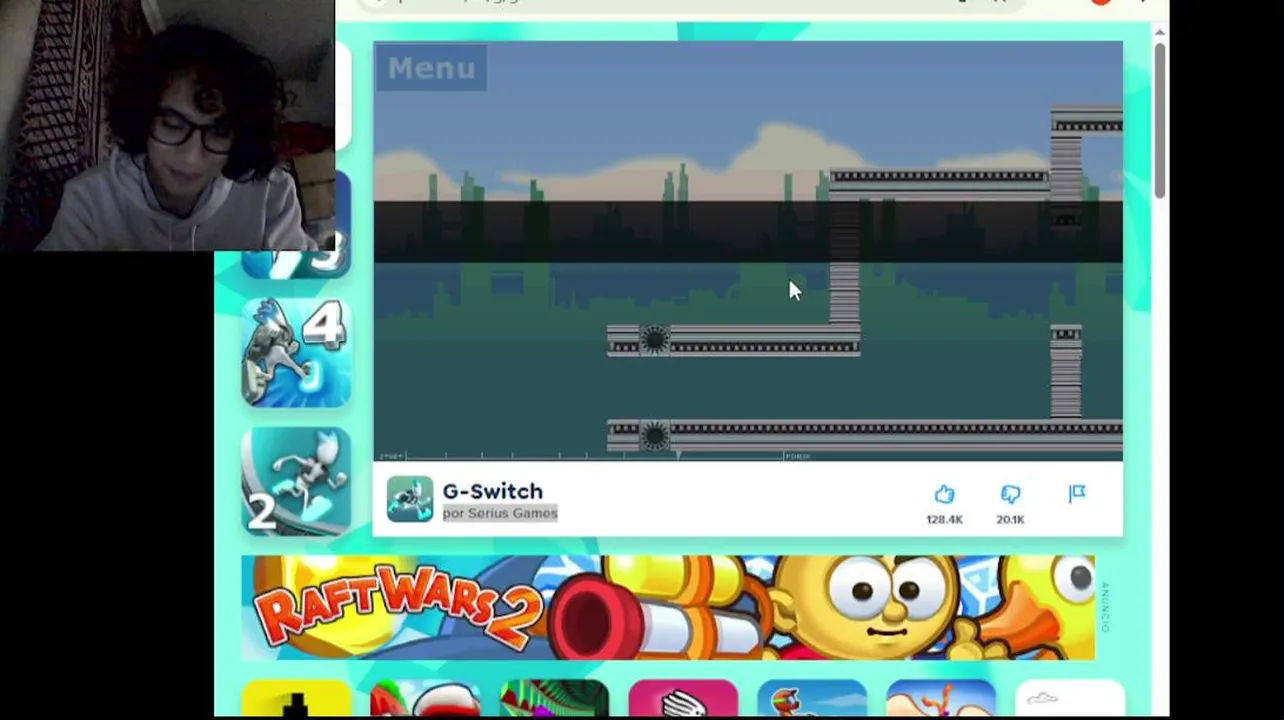Click the scrollbar up arrow
This screenshot has width=1284, height=720.
1159,33
